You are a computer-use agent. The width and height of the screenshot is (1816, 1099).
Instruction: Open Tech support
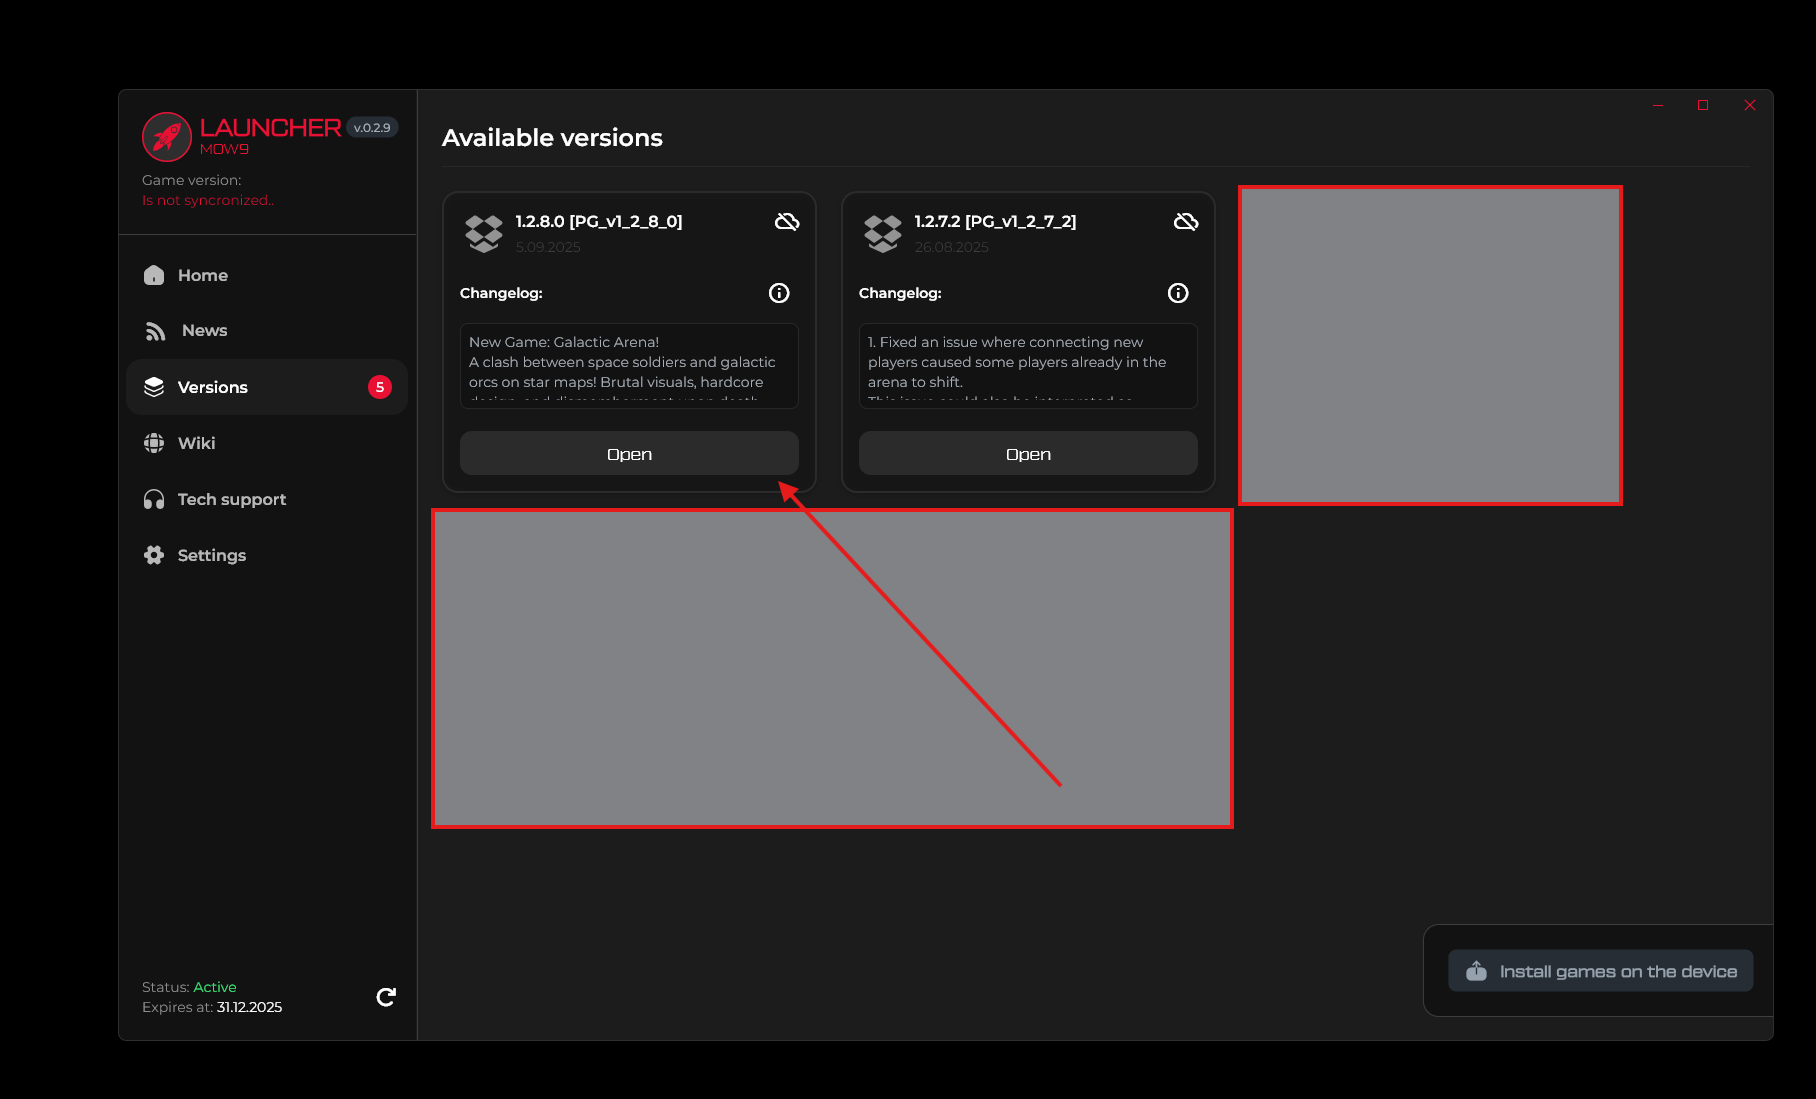231,499
